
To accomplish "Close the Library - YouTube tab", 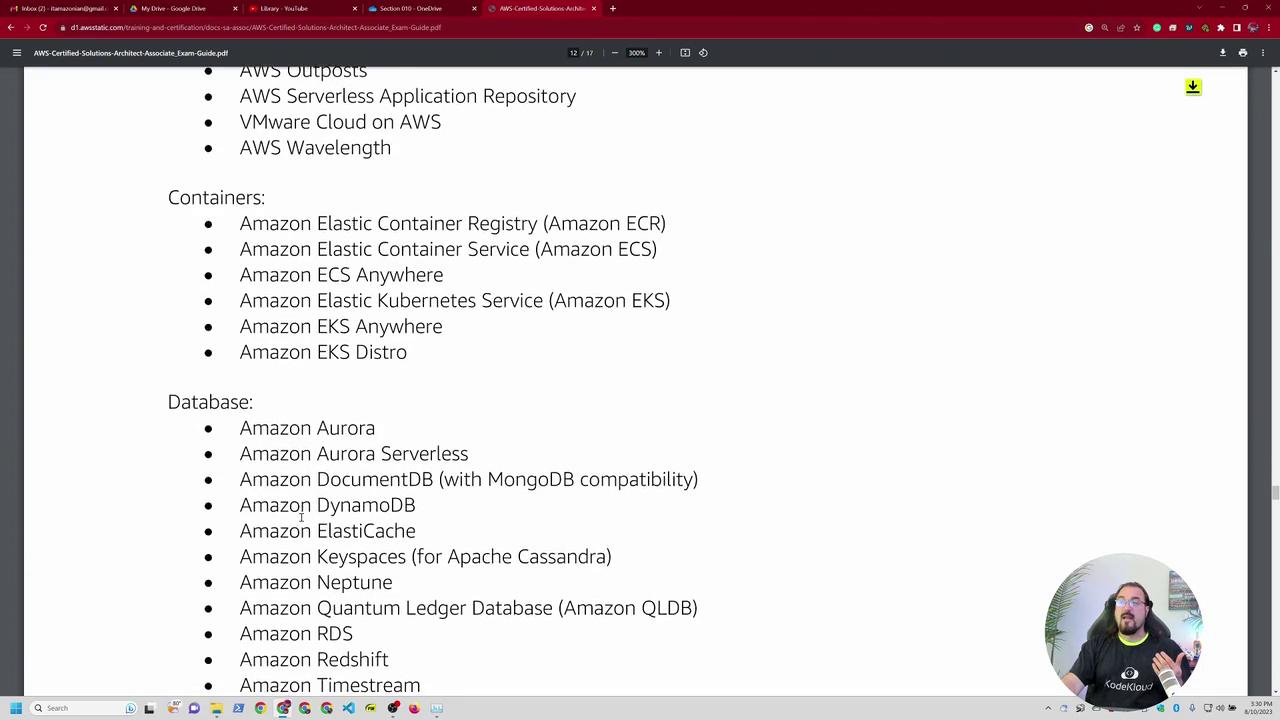I will (x=354, y=8).
